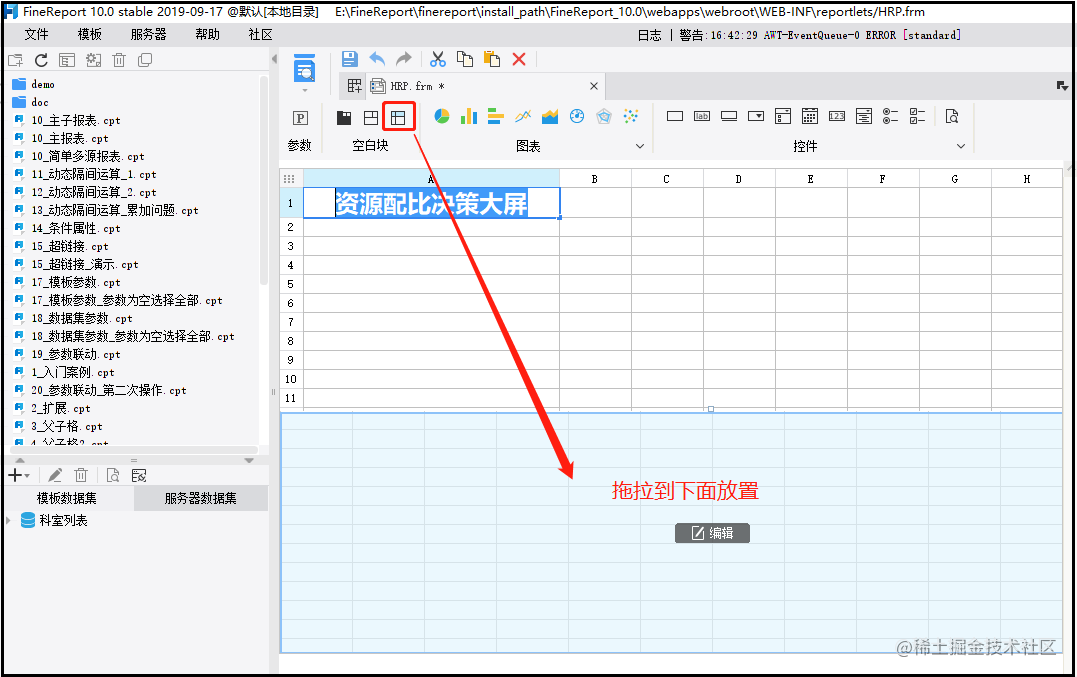1077x677 pixels.
Task: Close the HRP.frm tab
Action: 594,86
